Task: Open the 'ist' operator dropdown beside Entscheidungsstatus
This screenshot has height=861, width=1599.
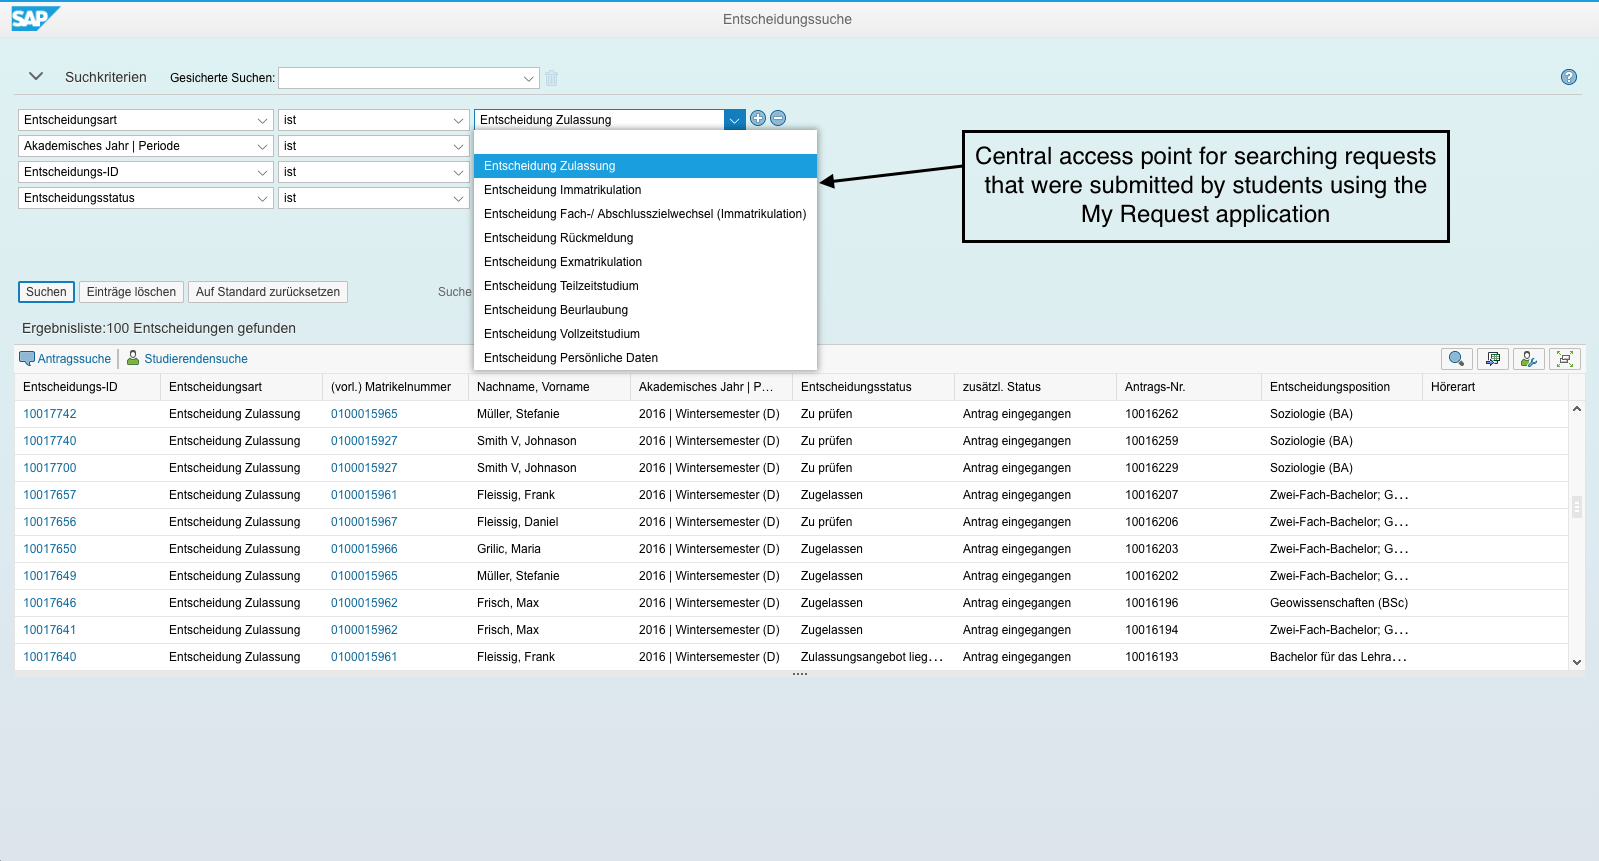Action: (x=459, y=198)
